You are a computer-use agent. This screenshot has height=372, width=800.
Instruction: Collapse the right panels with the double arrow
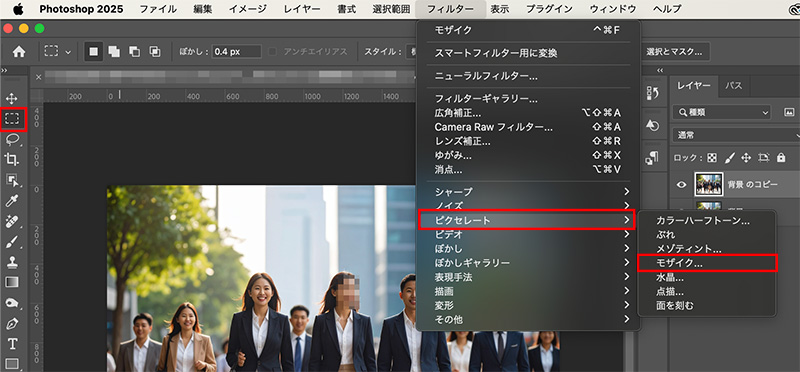coord(660,70)
